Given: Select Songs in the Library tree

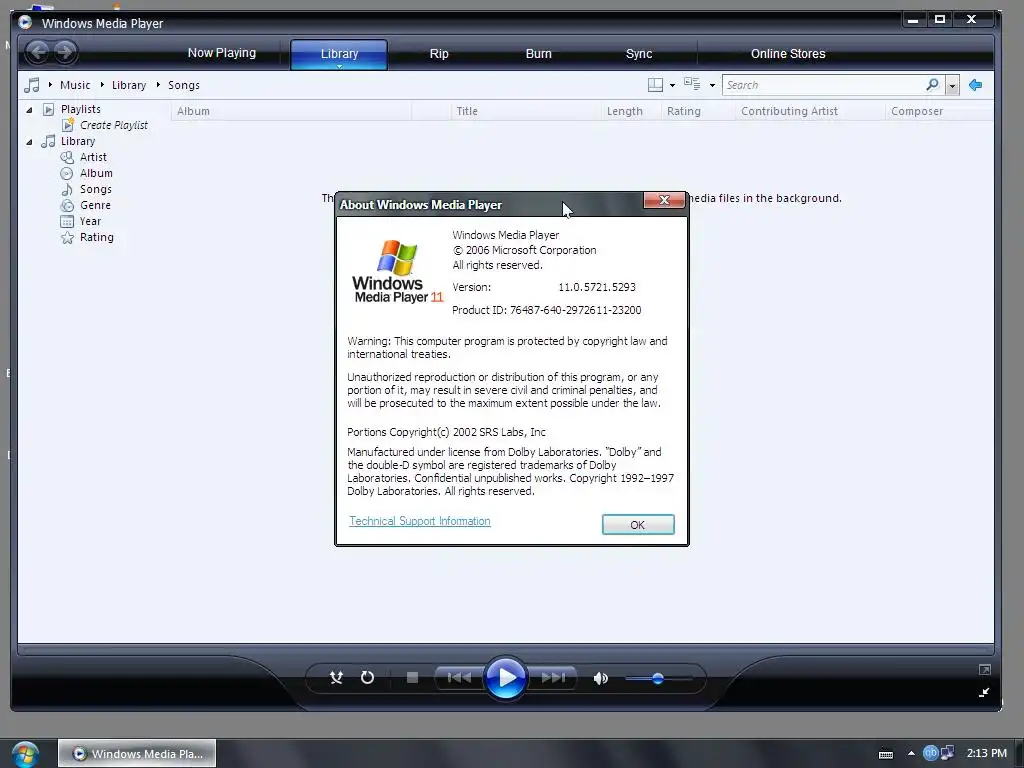Looking at the screenshot, I should [x=96, y=189].
